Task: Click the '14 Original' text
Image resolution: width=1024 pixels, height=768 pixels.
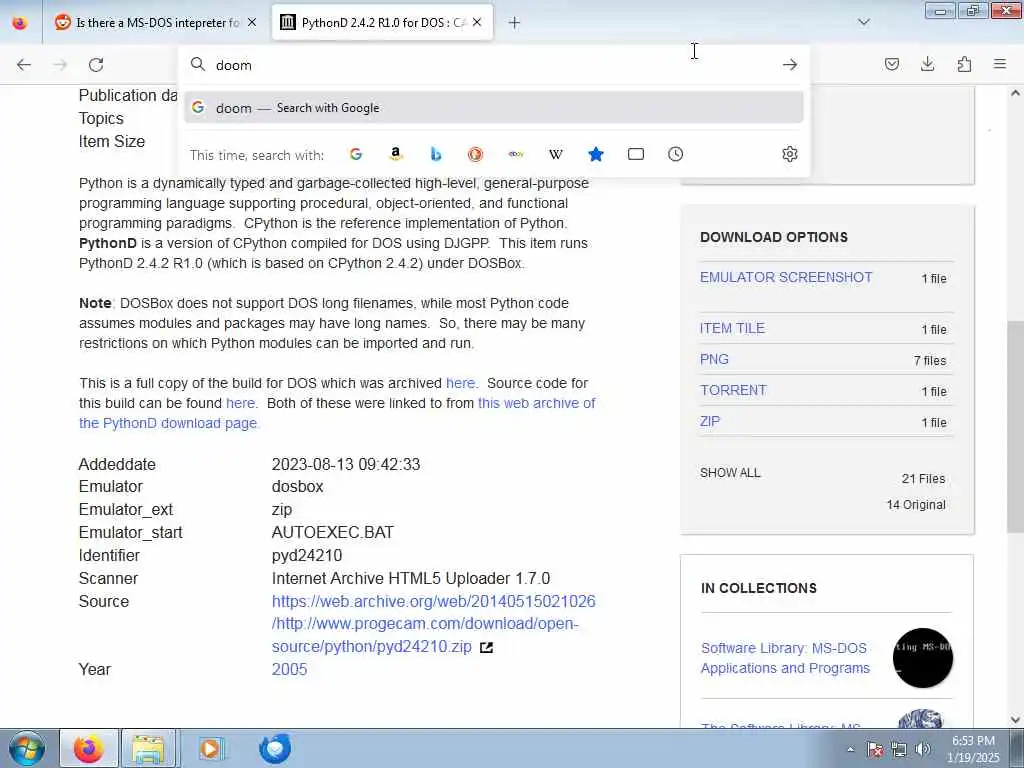Action: pyautogui.click(x=916, y=505)
